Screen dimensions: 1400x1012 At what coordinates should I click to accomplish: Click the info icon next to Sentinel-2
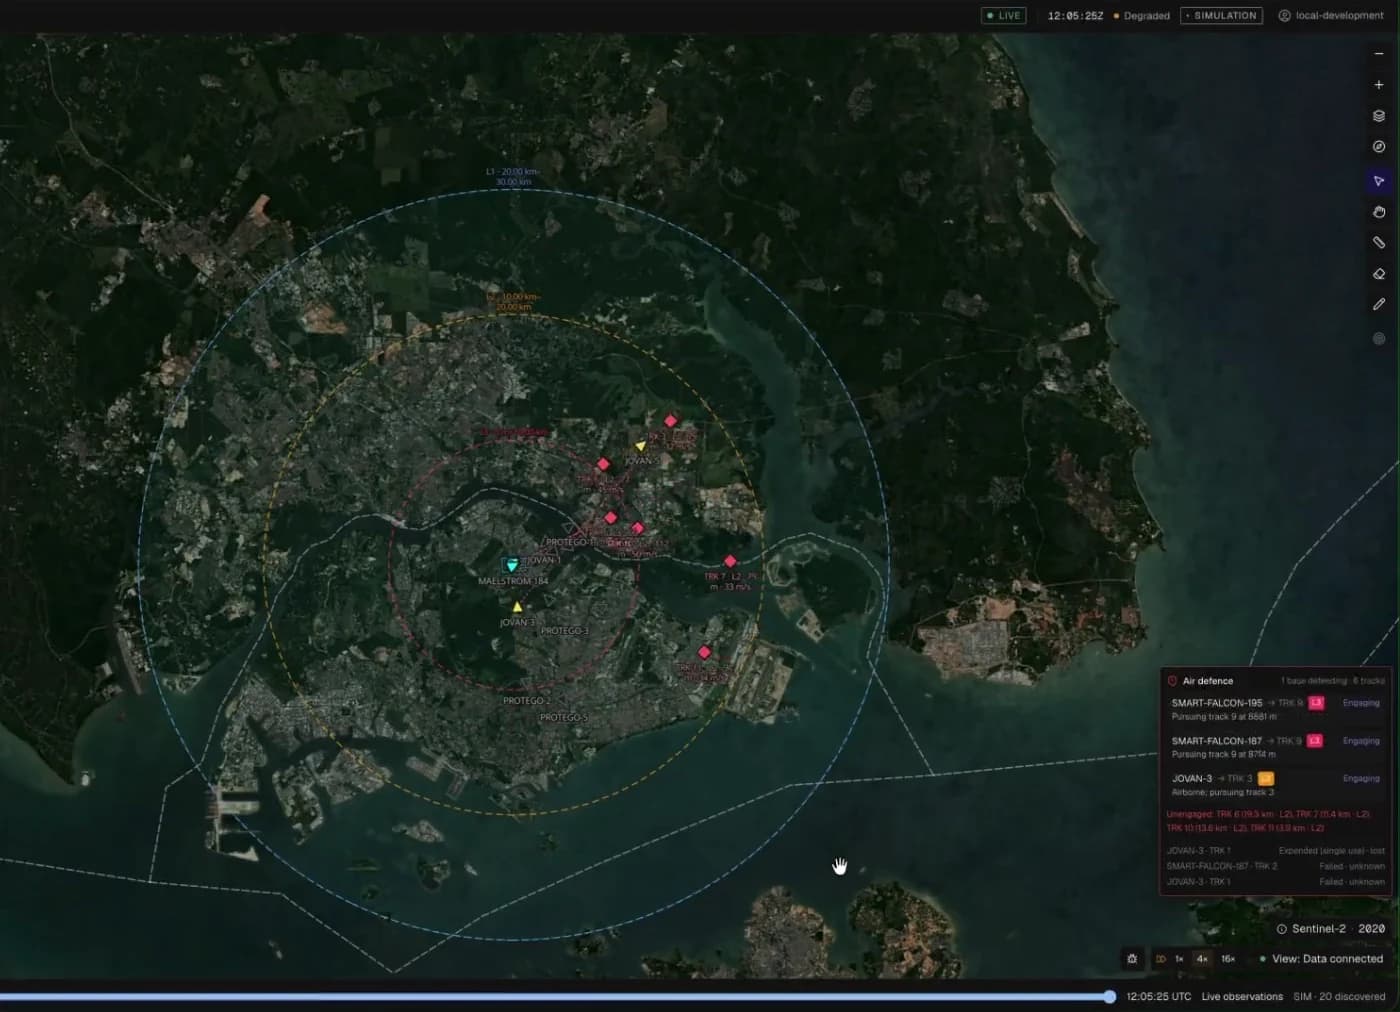pyautogui.click(x=1281, y=929)
